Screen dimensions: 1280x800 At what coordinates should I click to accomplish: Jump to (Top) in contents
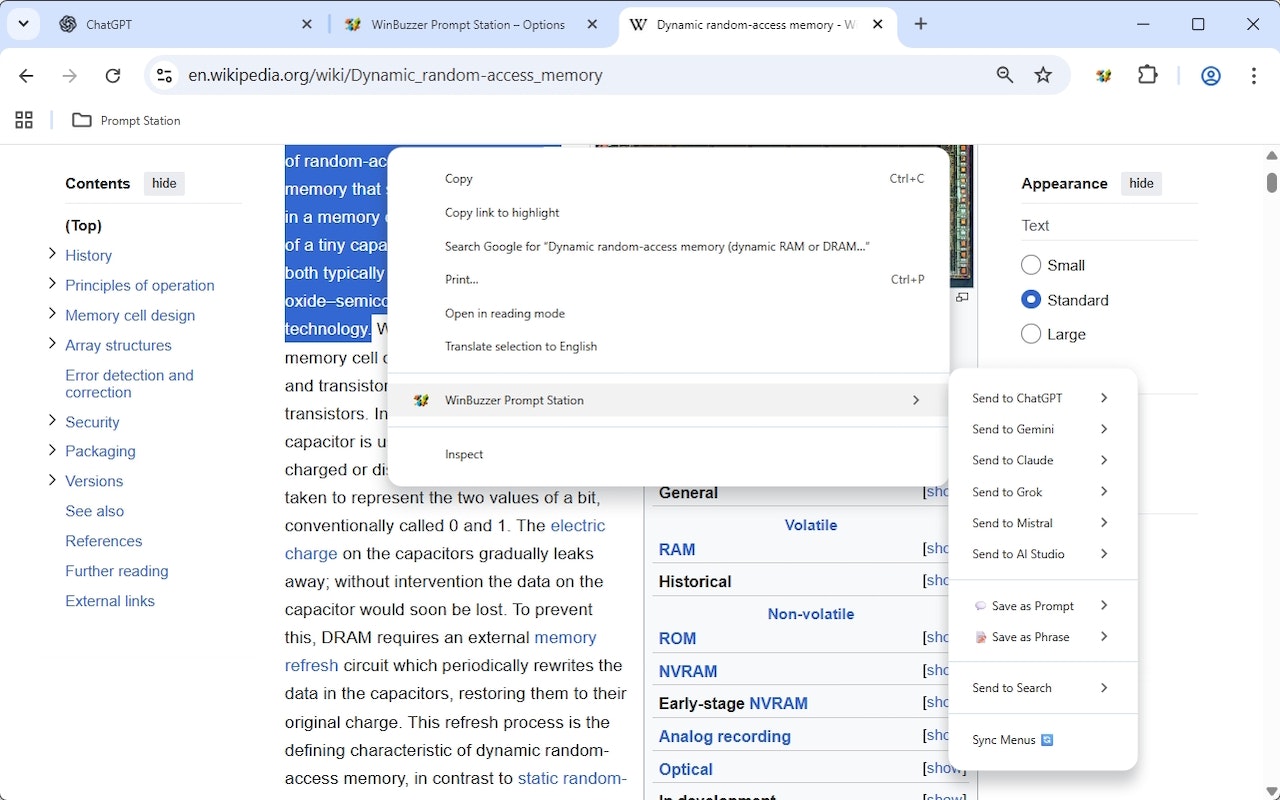(83, 225)
